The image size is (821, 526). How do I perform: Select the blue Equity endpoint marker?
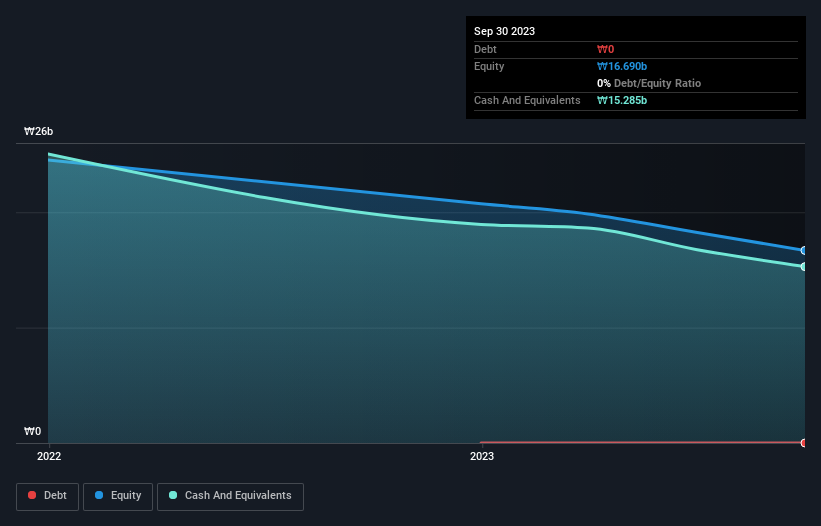click(x=804, y=251)
